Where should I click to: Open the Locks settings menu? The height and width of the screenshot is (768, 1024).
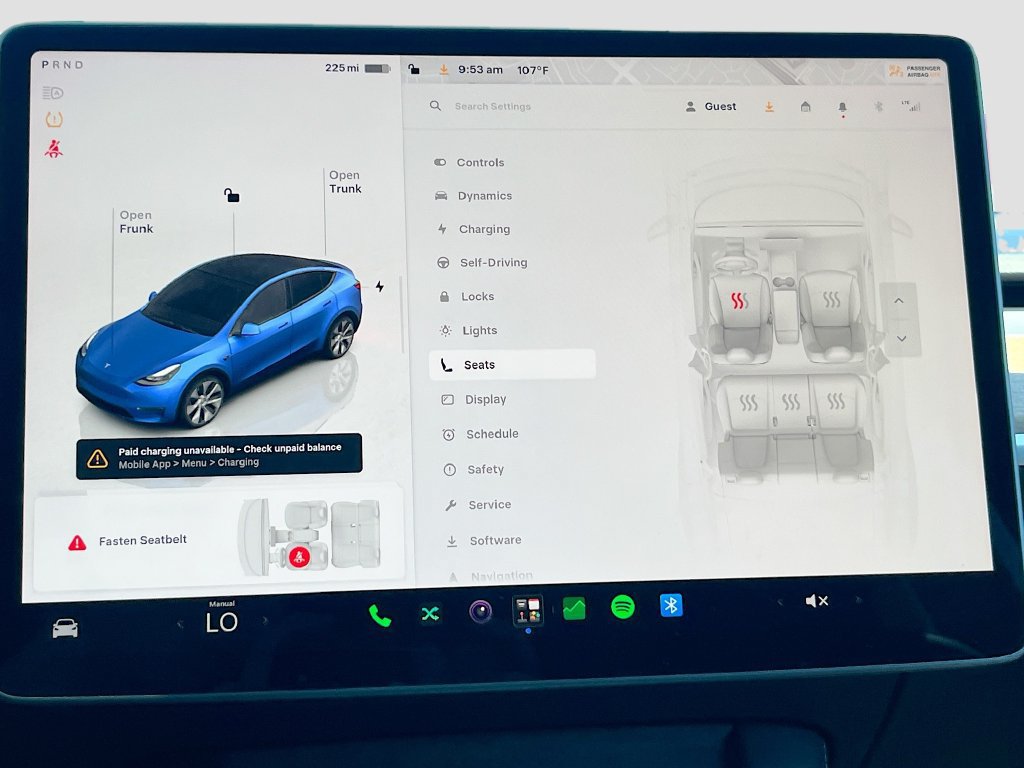click(466, 296)
